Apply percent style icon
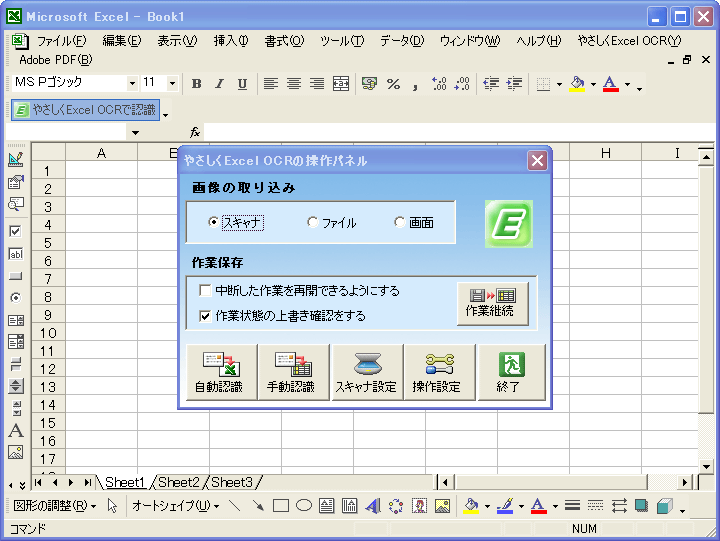 click(x=393, y=84)
